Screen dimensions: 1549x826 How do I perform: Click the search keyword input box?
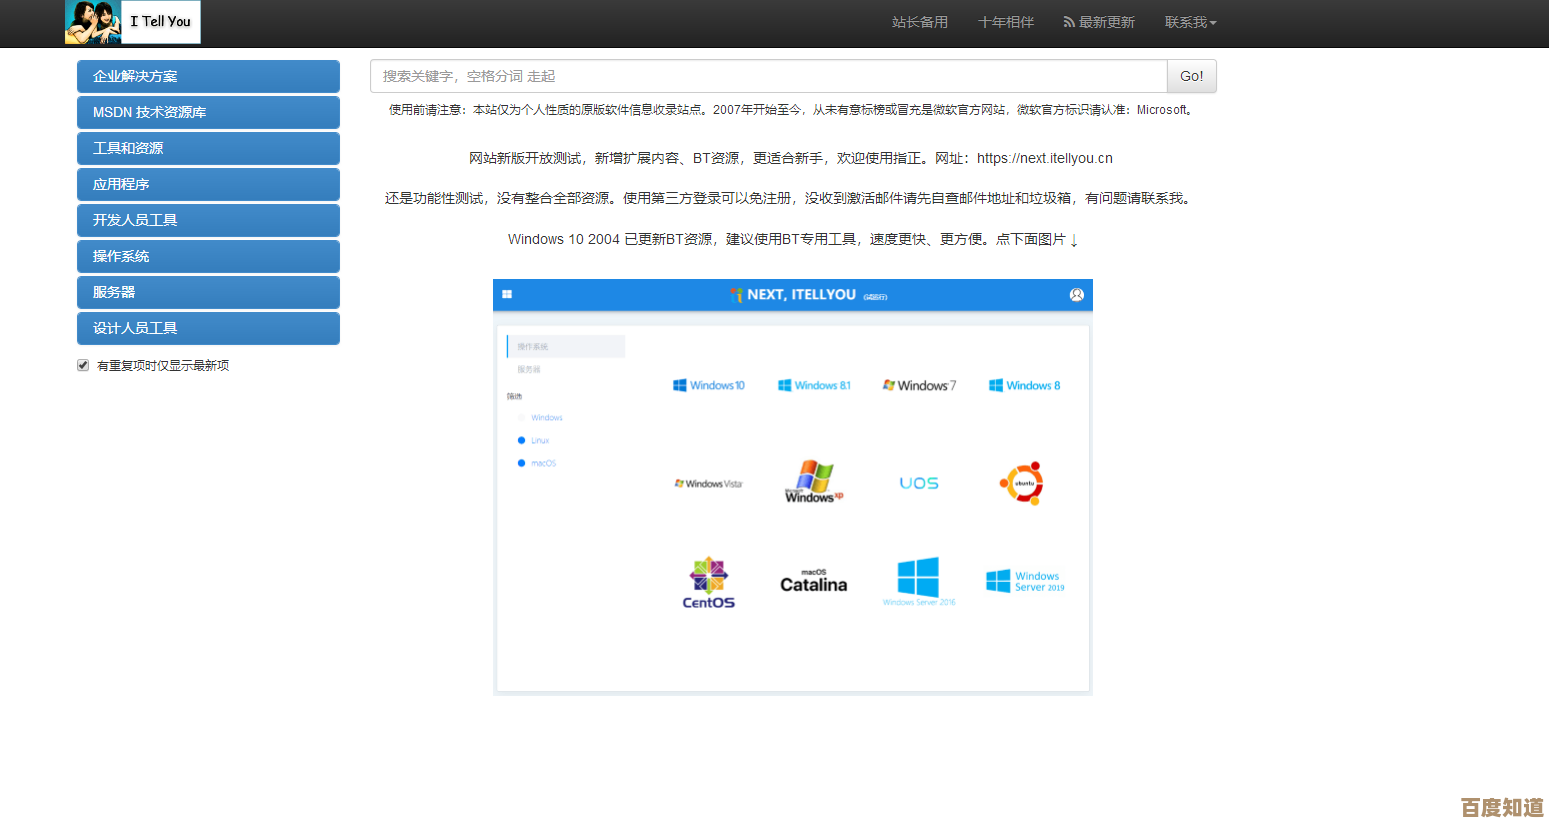click(768, 75)
